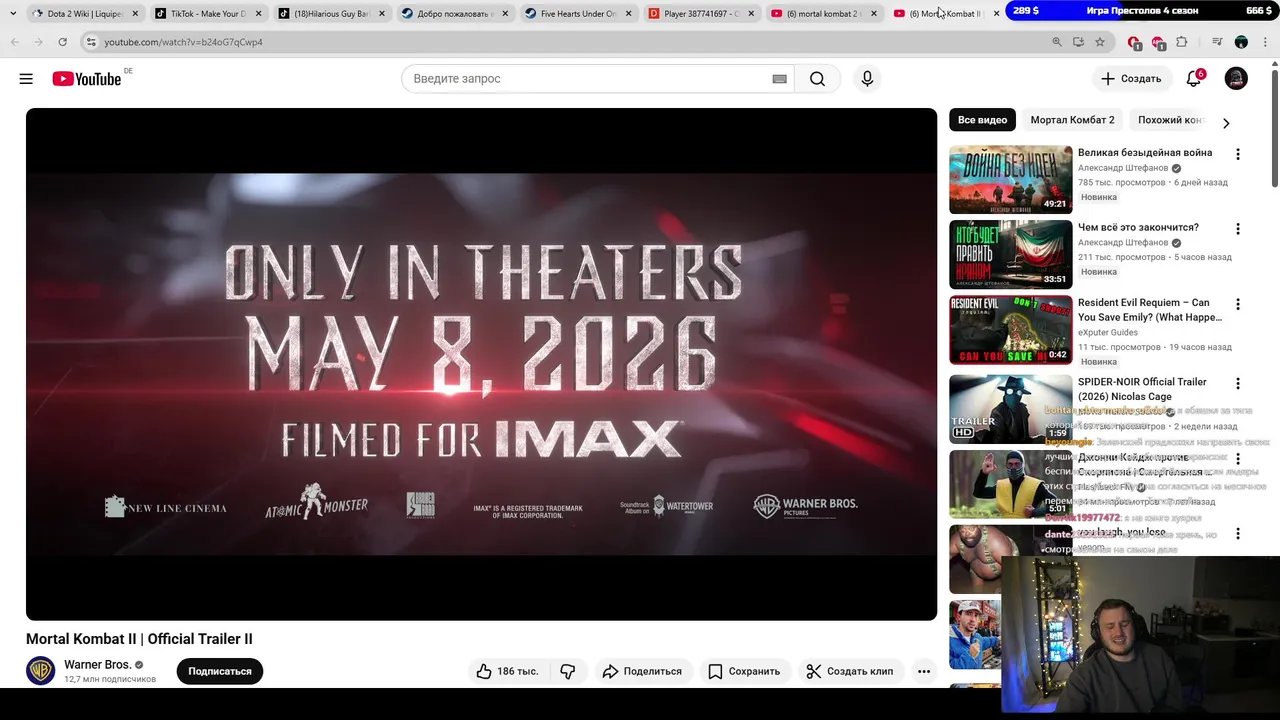The image size is (1280, 720).
Task: Close the Player 387741697 tab
Action: point(750,14)
